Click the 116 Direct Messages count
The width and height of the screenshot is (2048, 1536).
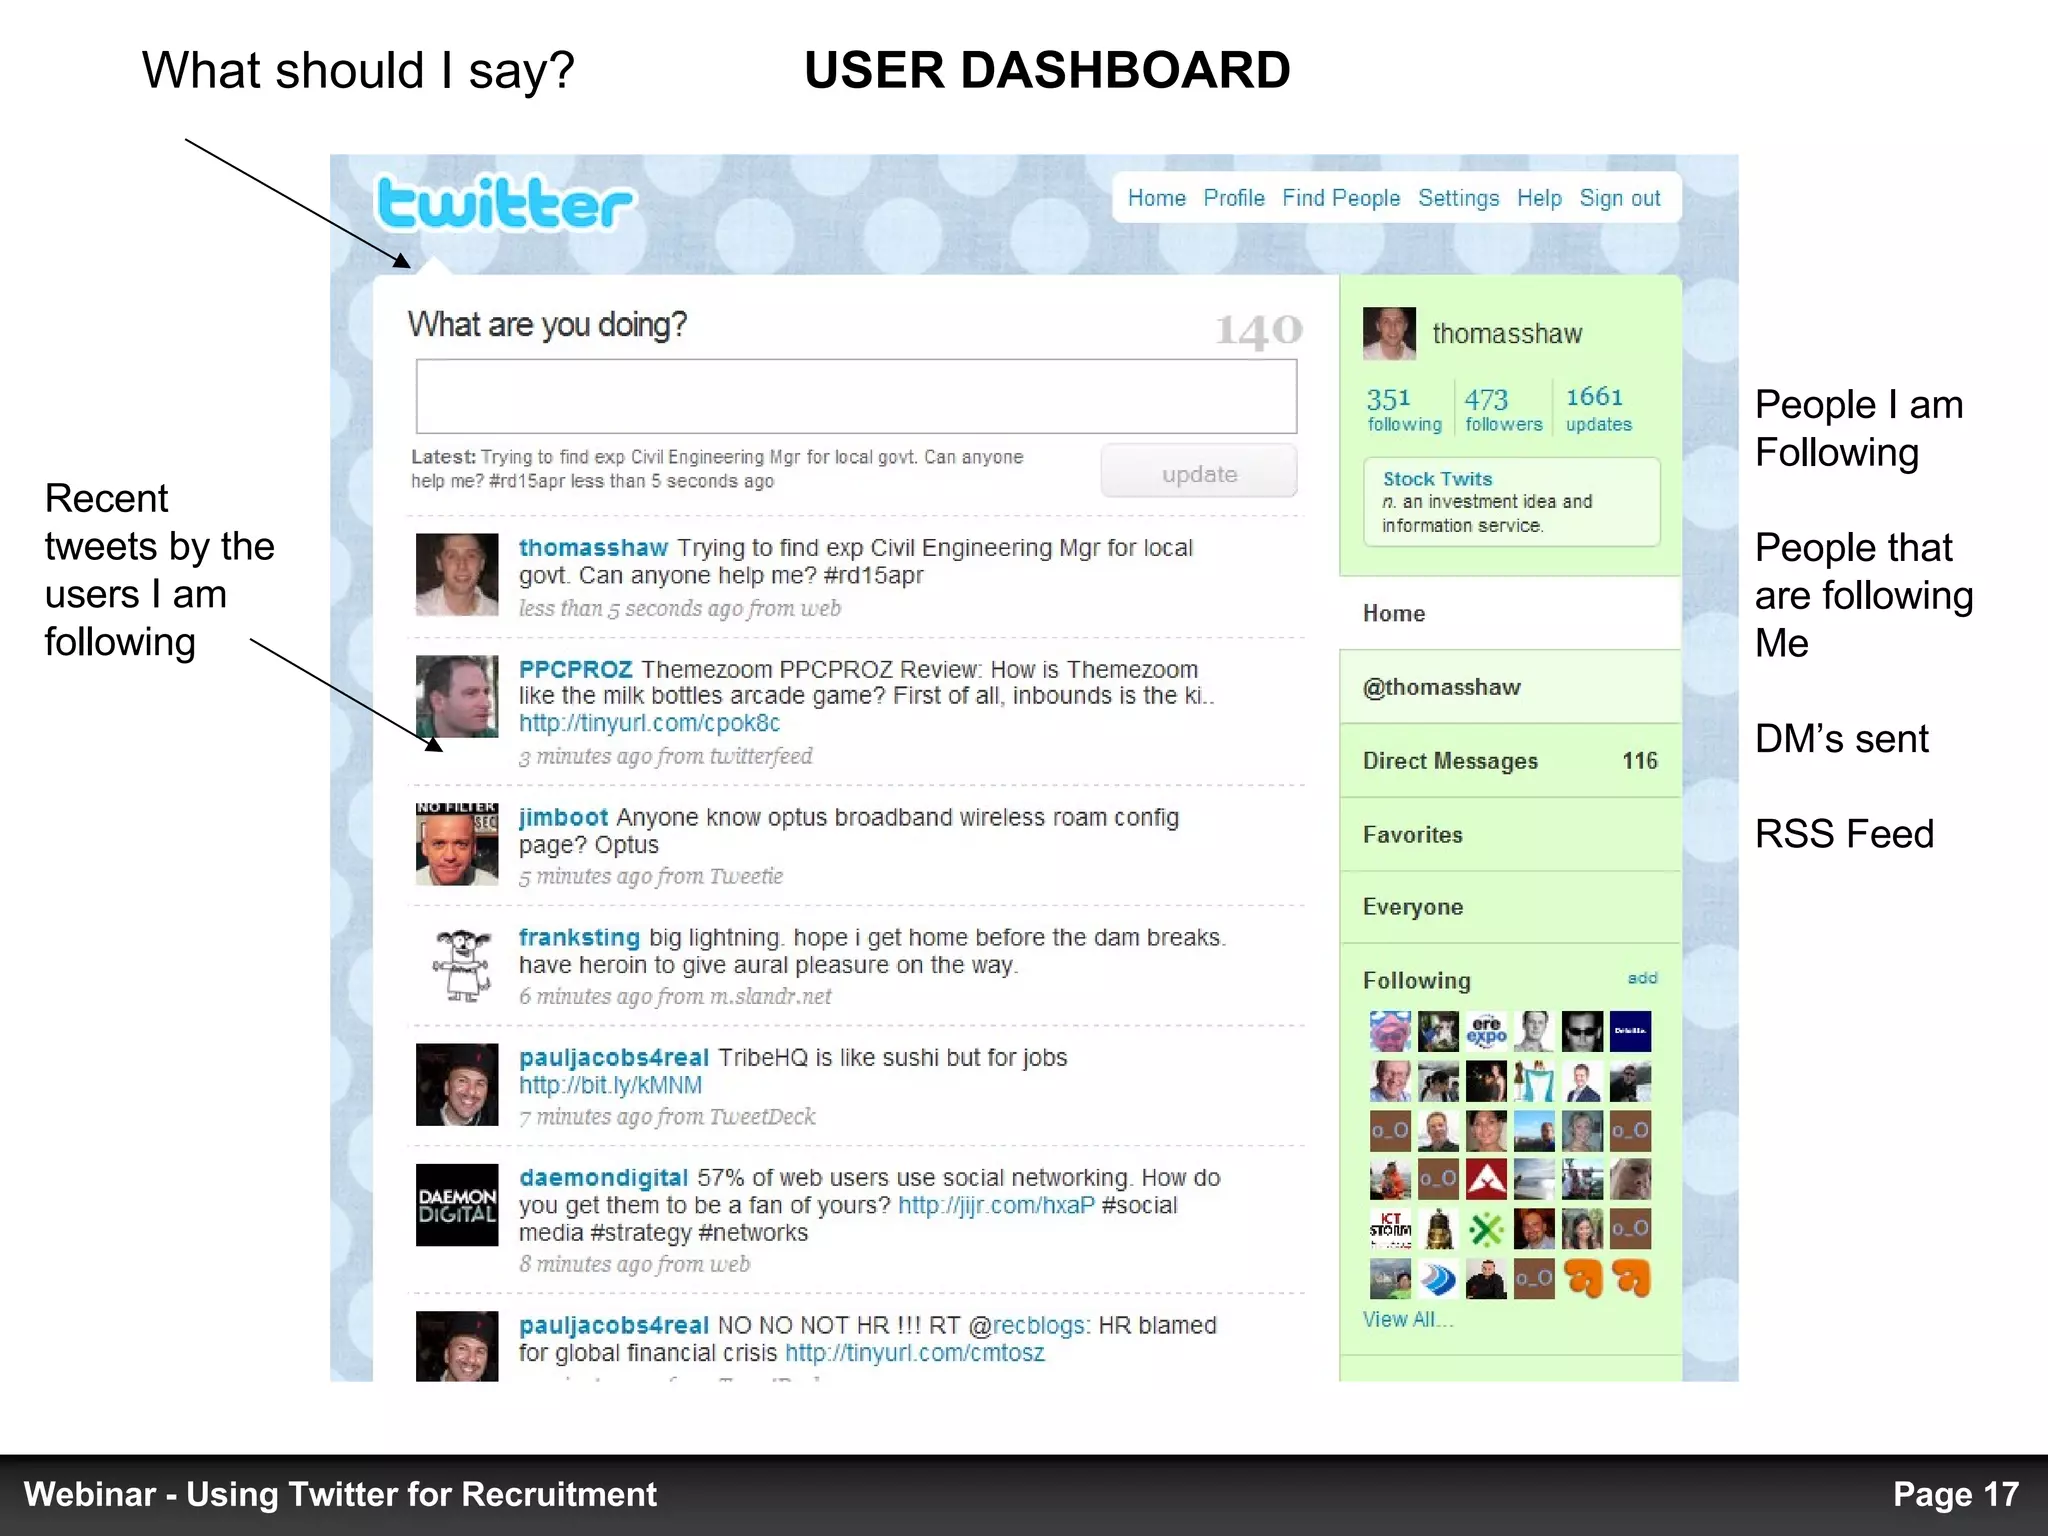coord(1639,761)
